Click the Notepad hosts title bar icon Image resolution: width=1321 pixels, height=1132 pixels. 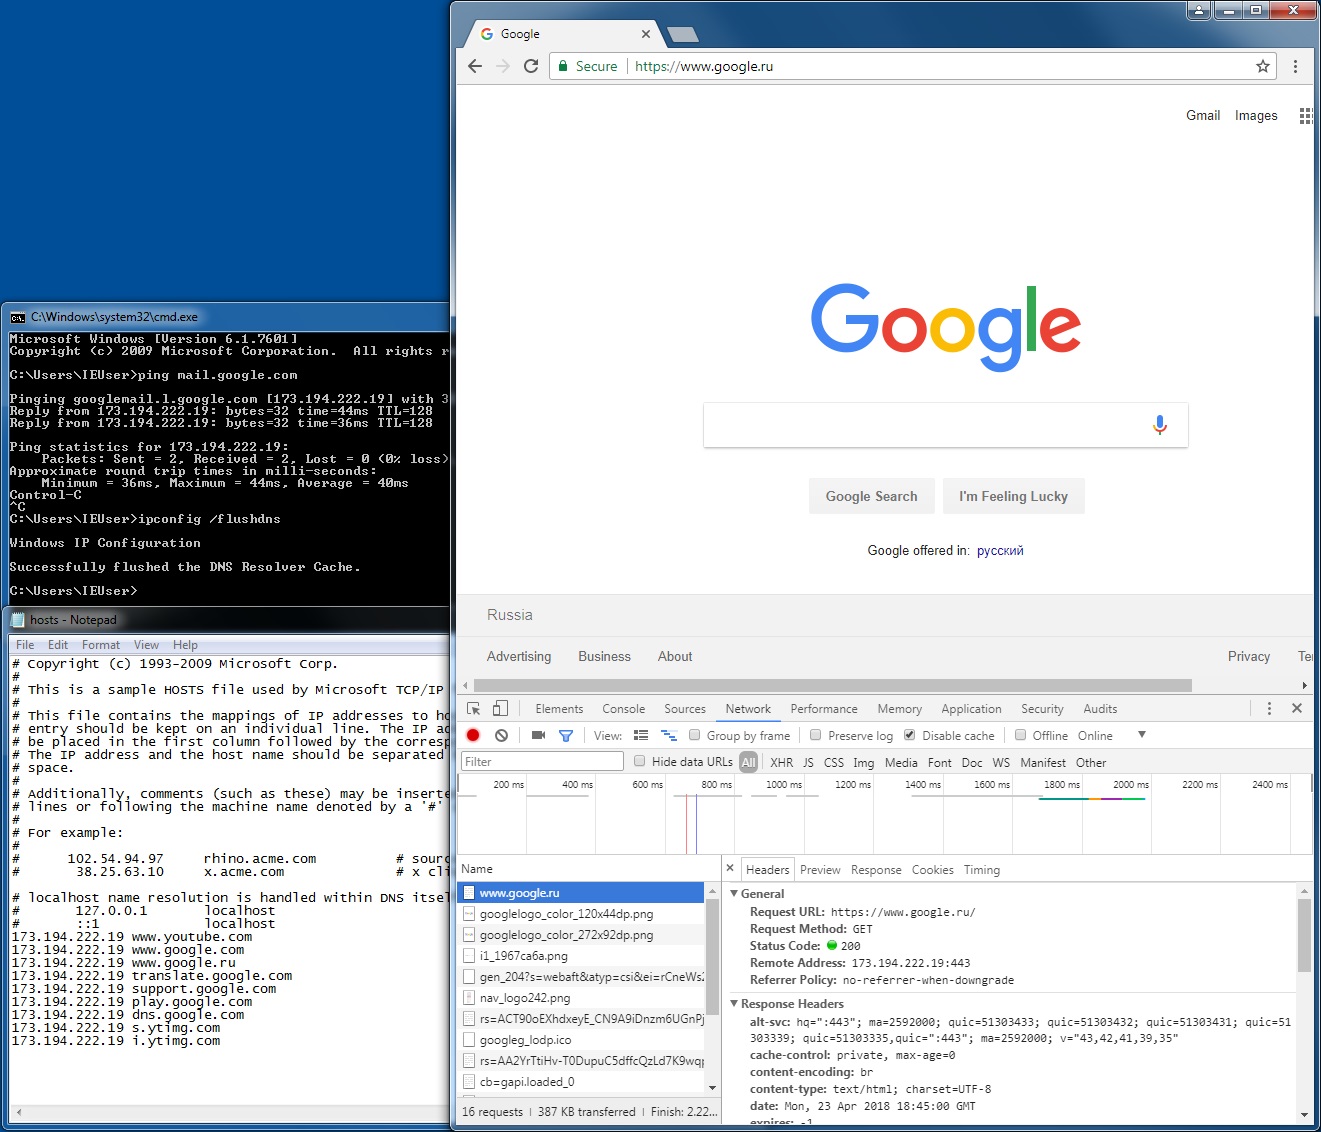click(x=18, y=620)
